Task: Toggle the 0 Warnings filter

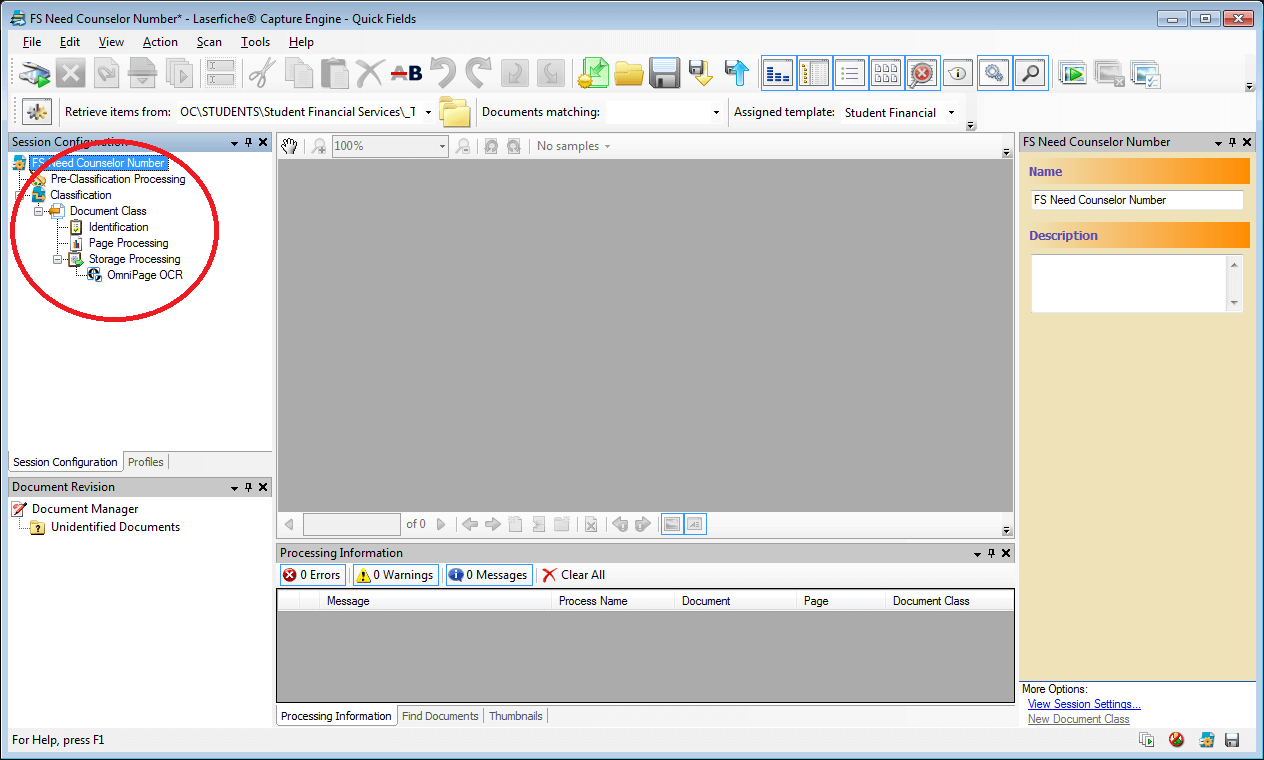Action: [x=396, y=575]
